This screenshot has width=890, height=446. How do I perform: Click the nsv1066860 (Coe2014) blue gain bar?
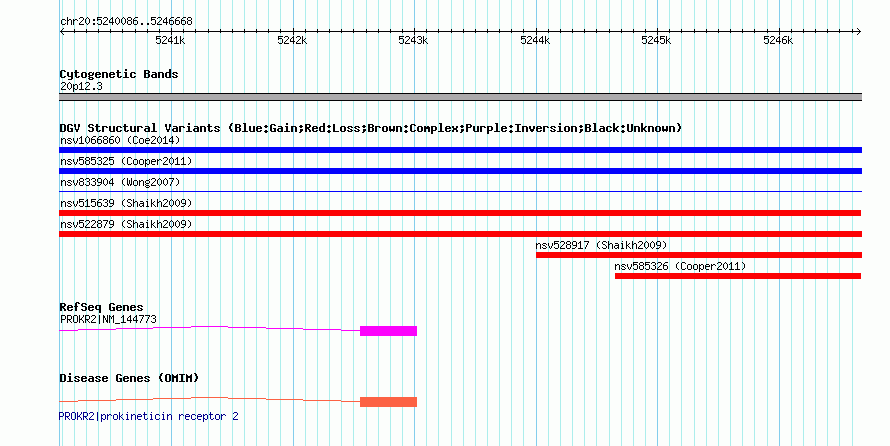460,150
